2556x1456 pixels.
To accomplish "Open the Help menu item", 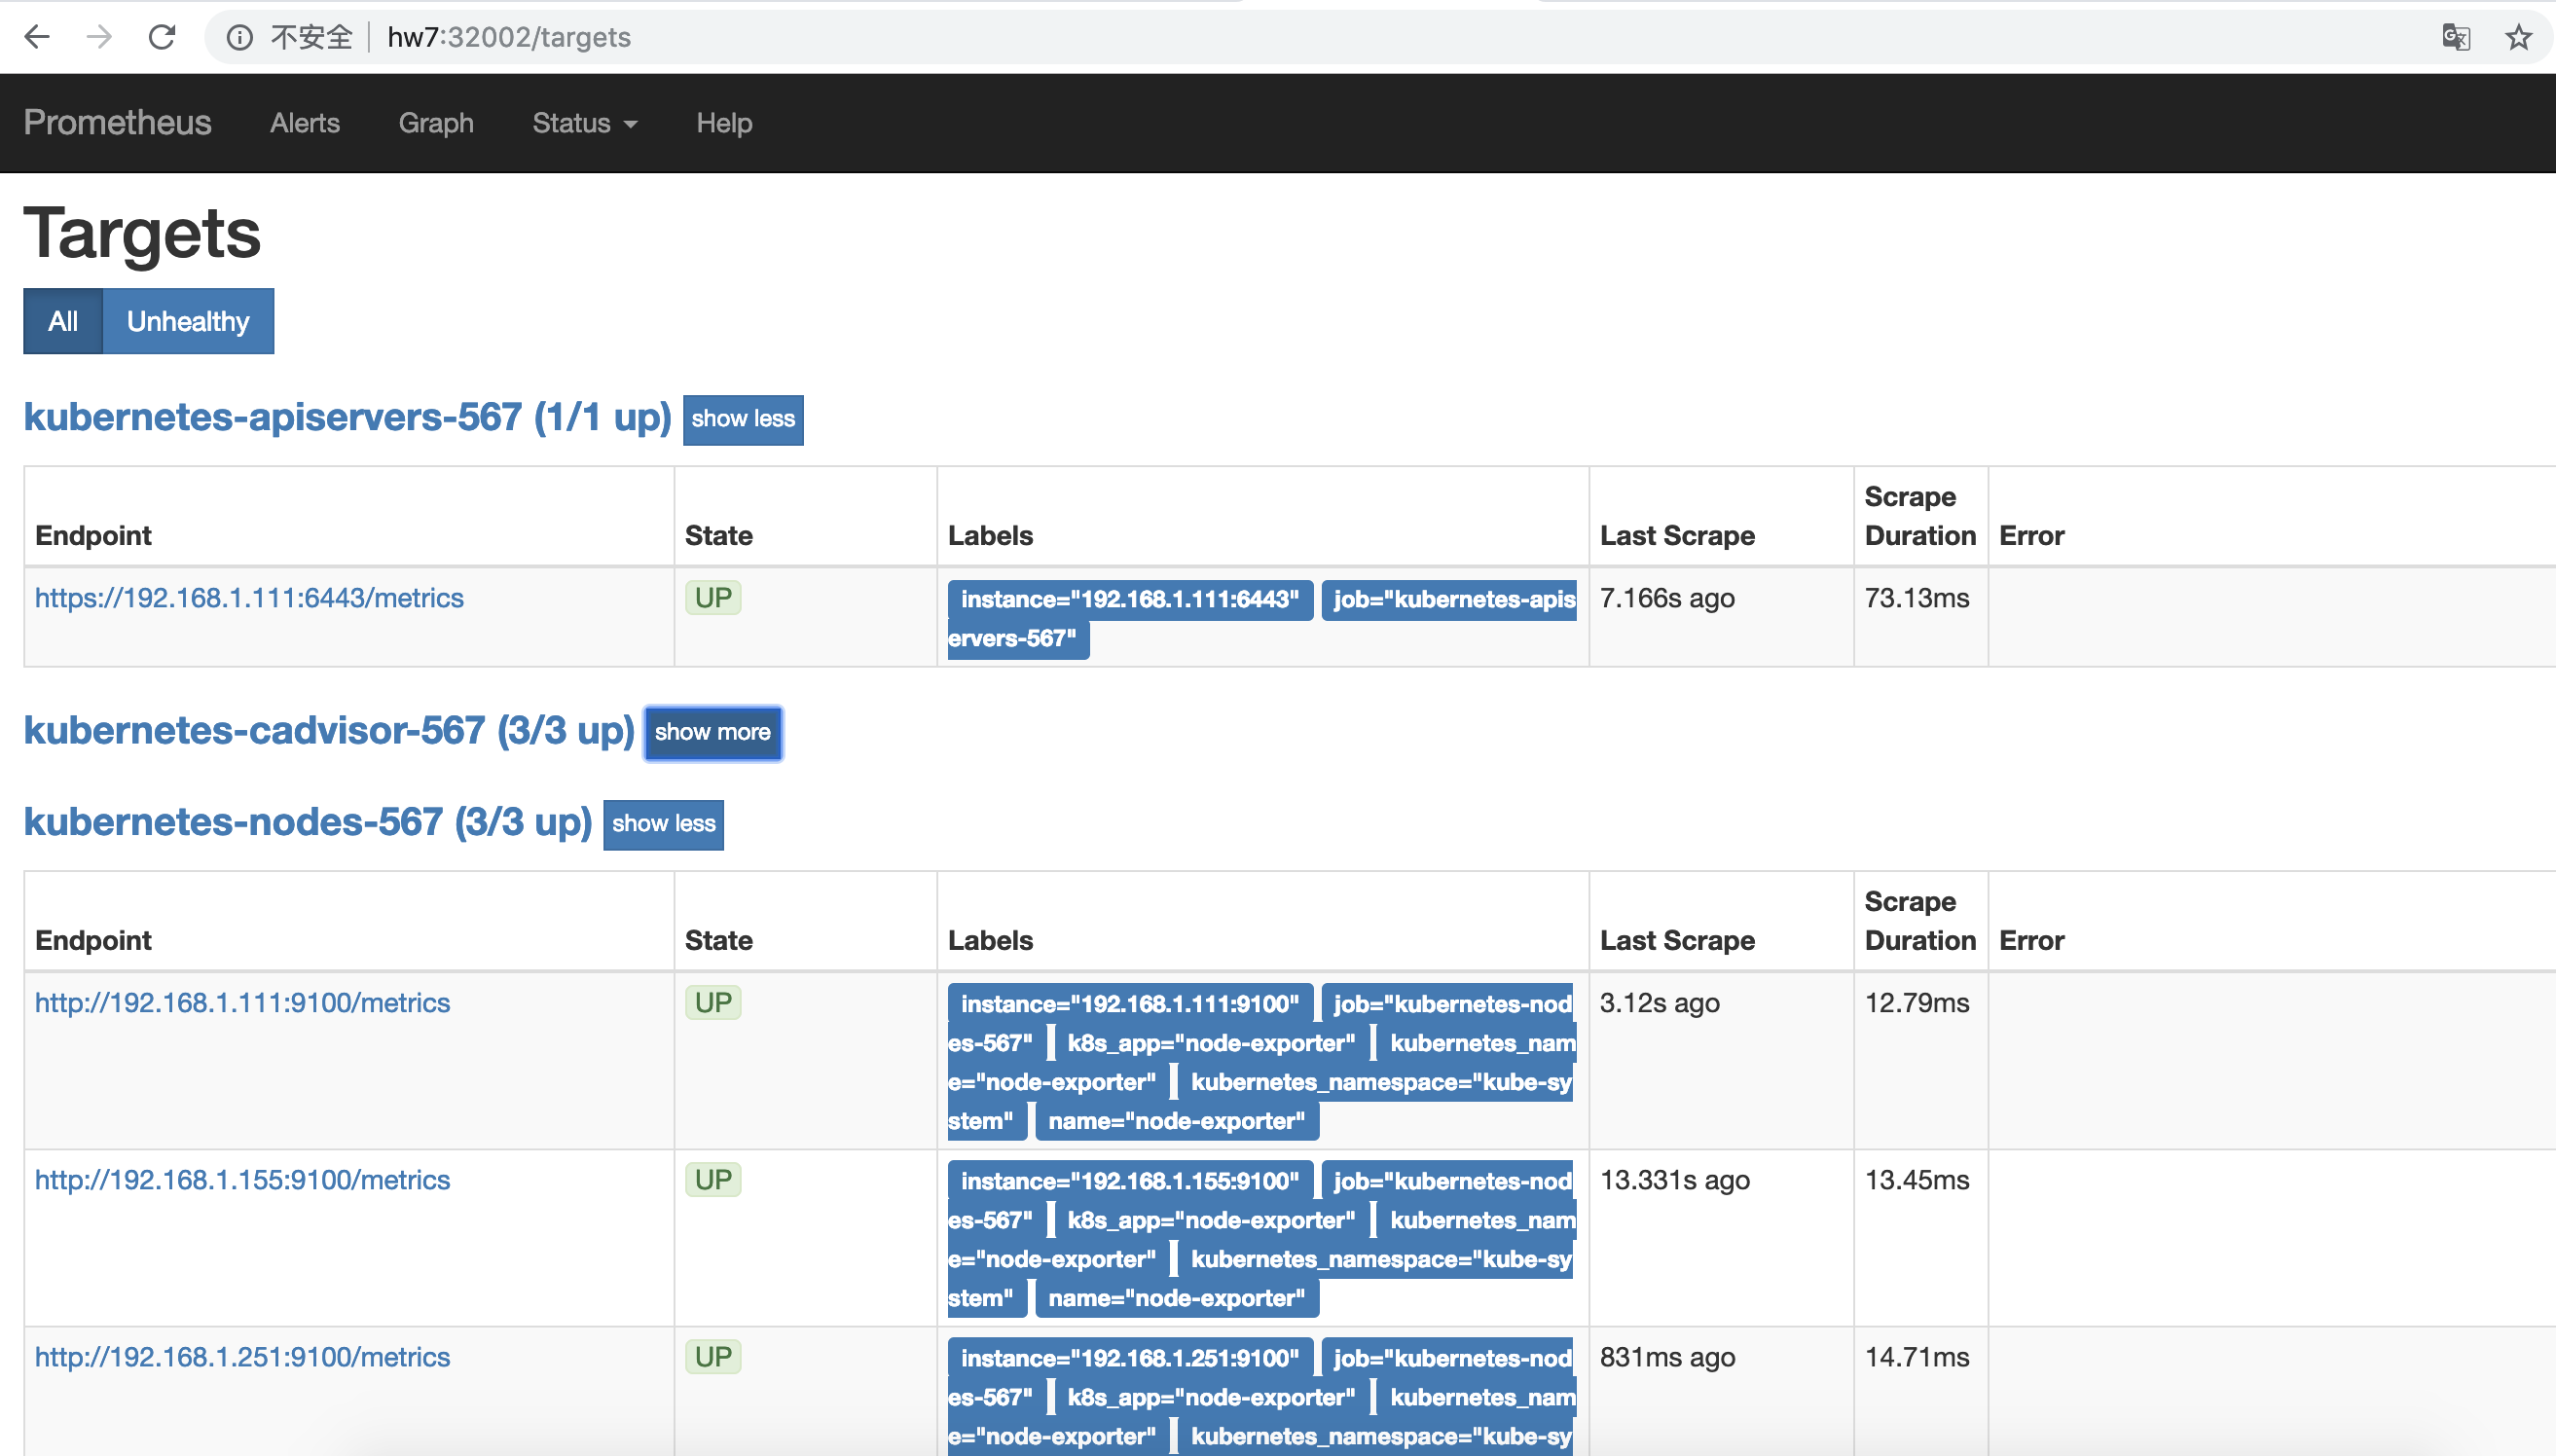I will pos(724,123).
